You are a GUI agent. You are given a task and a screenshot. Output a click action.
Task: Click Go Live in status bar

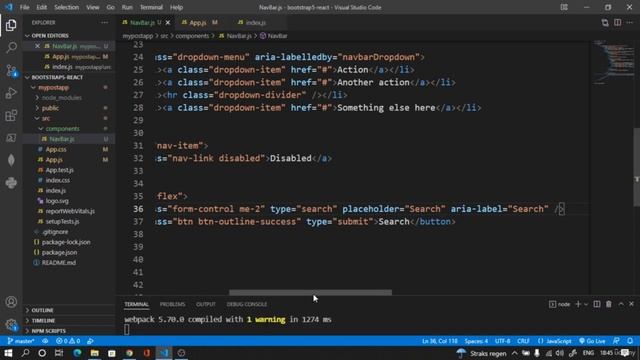592,341
